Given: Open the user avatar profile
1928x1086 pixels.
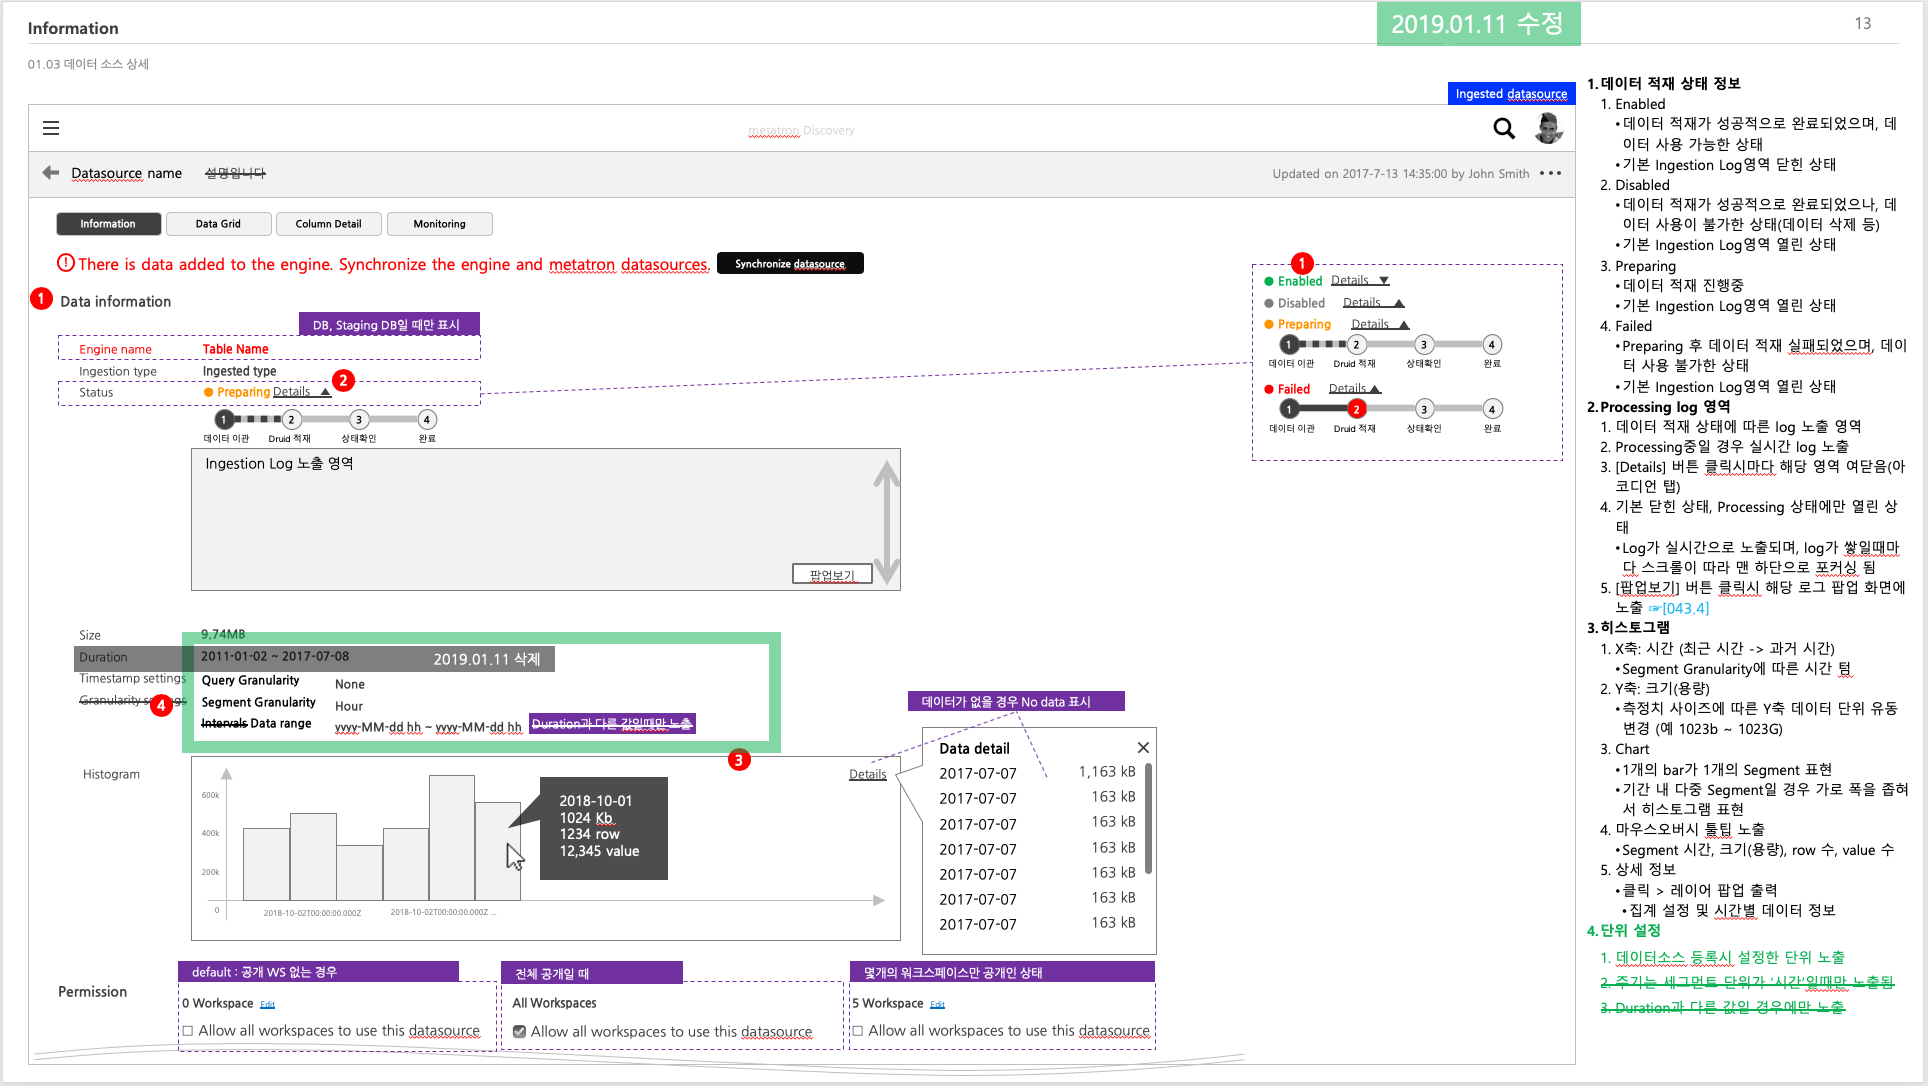Looking at the screenshot, I should tap(1548, 128).
